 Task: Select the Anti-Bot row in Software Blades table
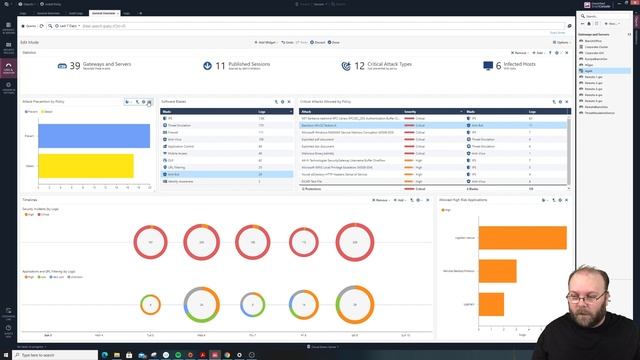click(227, 174)
